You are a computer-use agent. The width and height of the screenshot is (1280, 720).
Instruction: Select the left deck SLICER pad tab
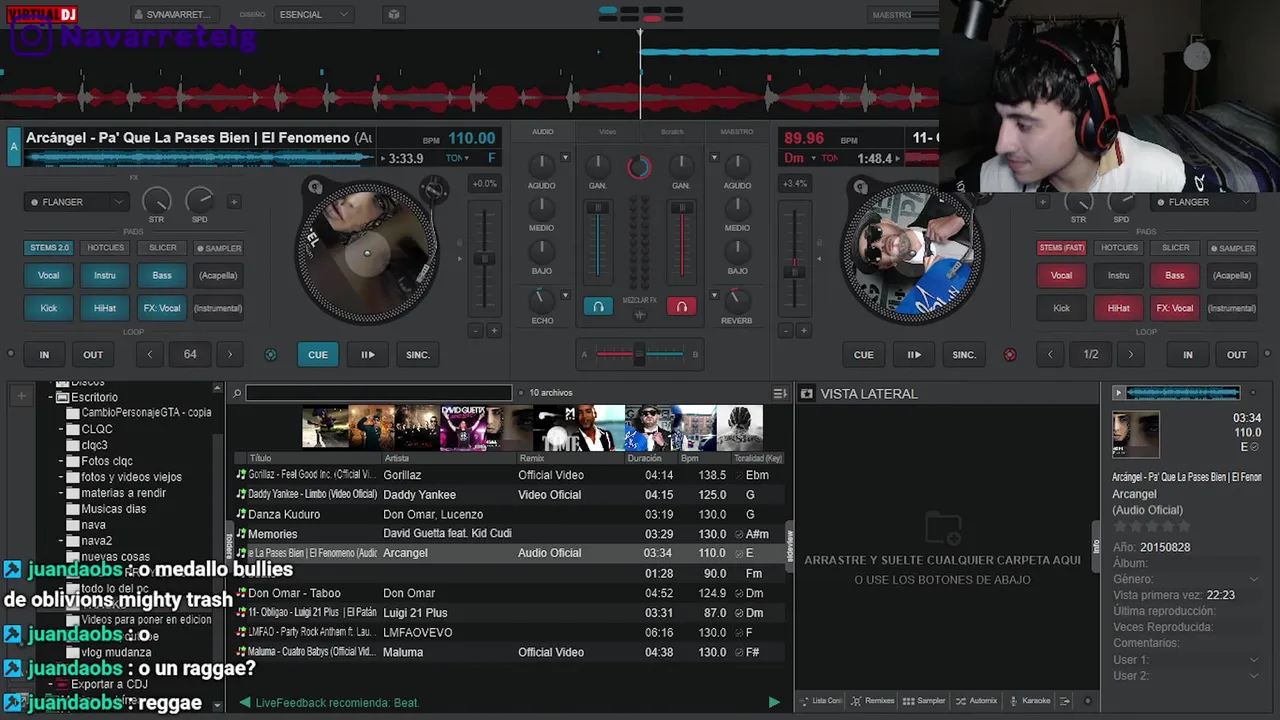click(162, 248)
